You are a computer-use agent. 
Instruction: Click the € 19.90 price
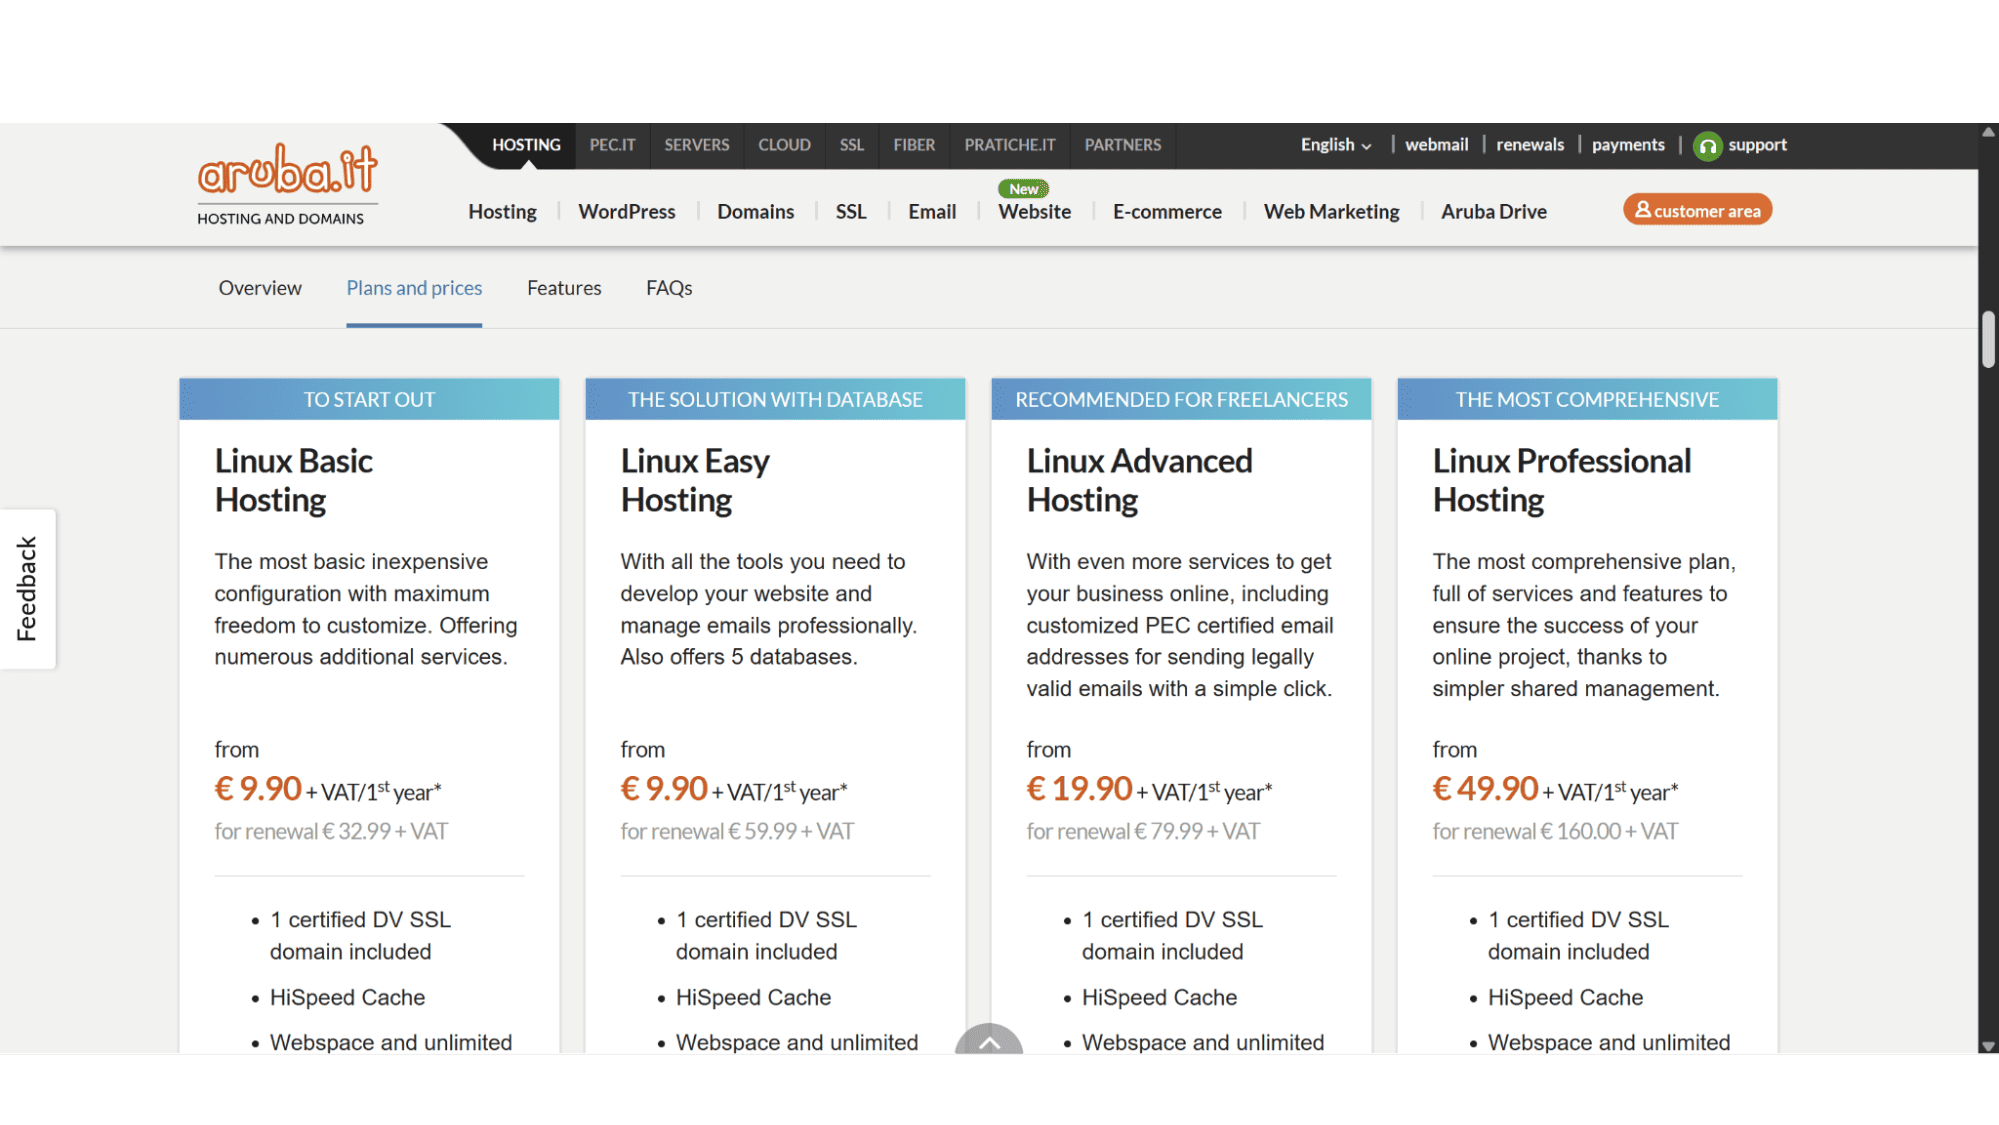click(1079, 789)
